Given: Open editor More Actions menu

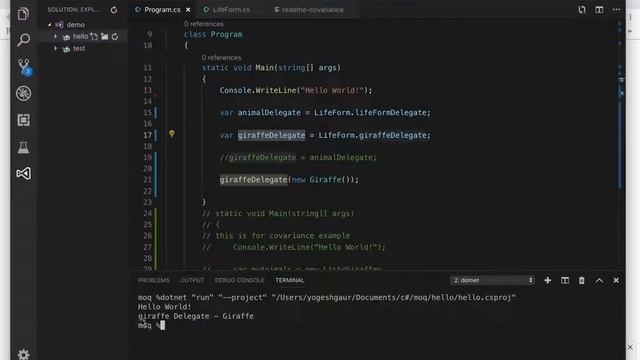Looking at the screenshot, I should (616, 10).
